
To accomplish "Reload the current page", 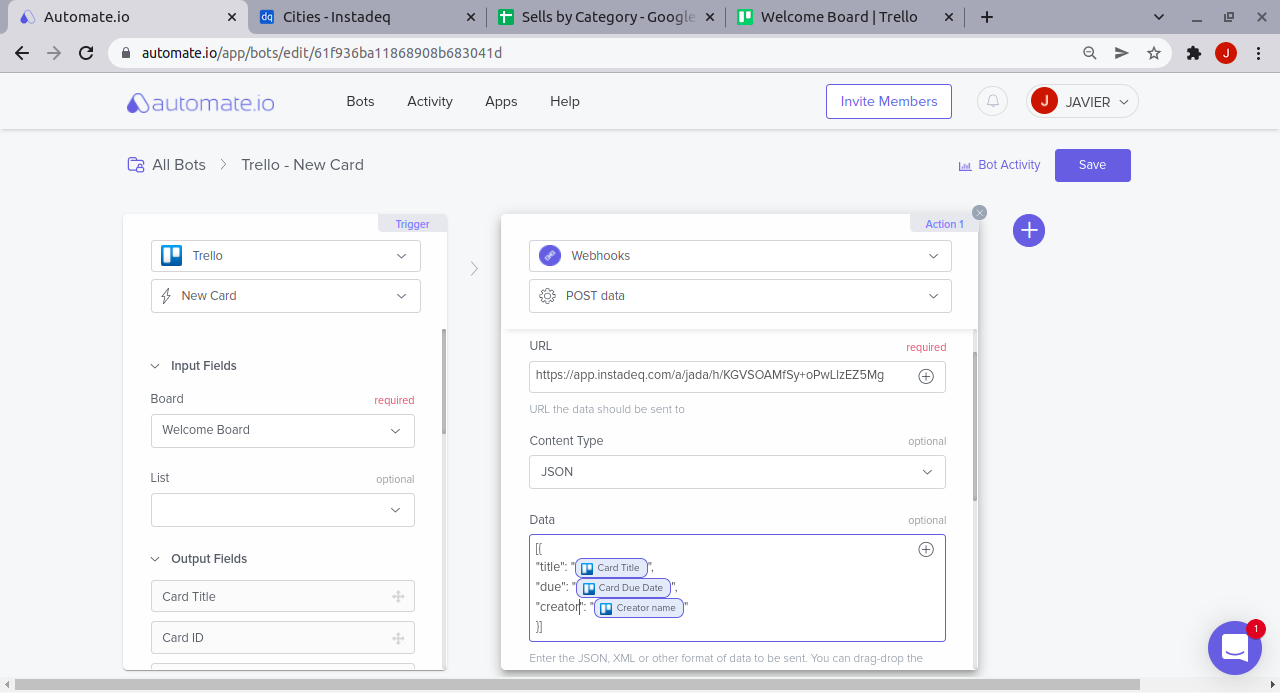I will [x=86, y=53].
